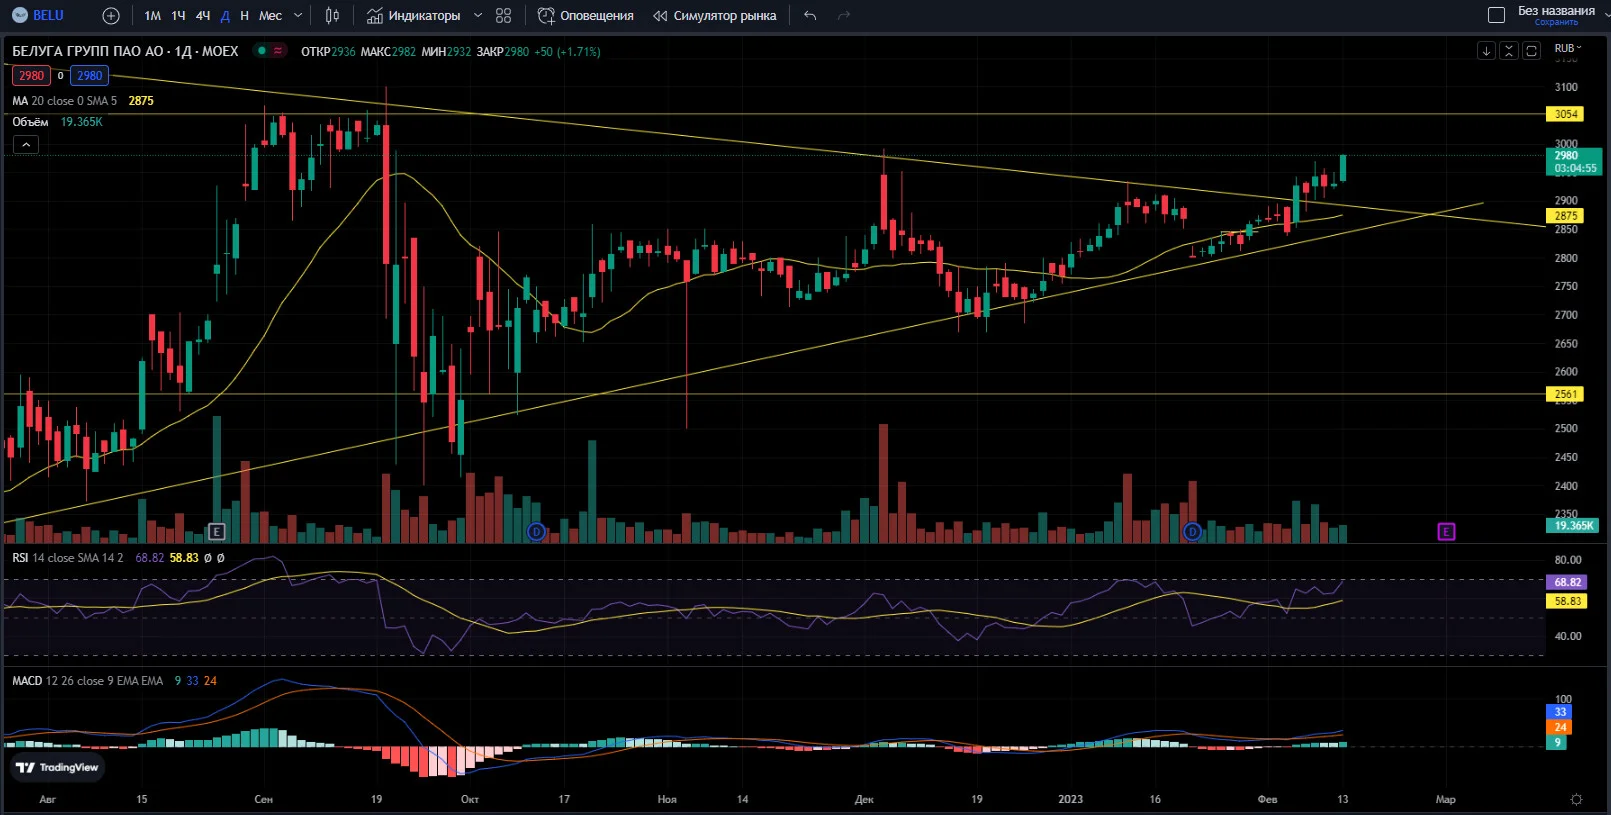Click the blue 2980 buy price button
The image size is (1611, 815).
click(89, 75)
